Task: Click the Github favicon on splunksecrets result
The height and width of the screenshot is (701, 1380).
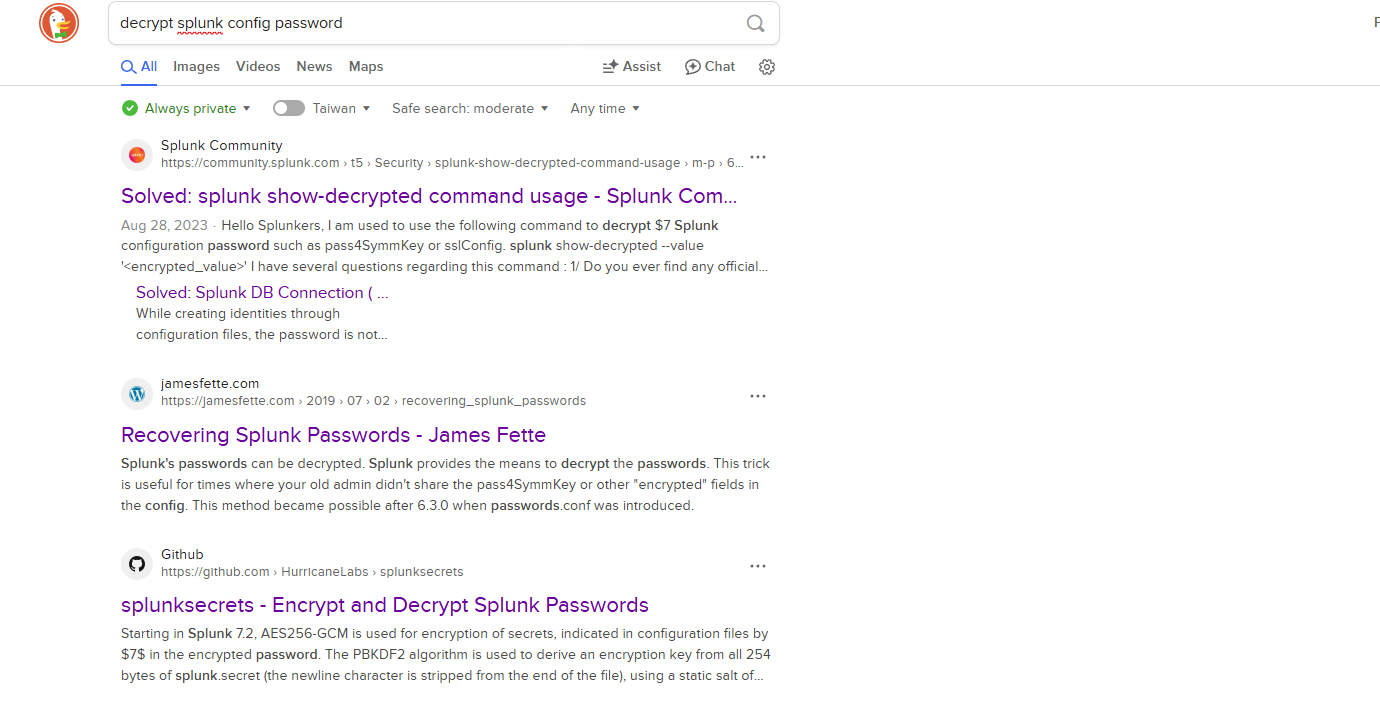Action: tap(137, 564)
